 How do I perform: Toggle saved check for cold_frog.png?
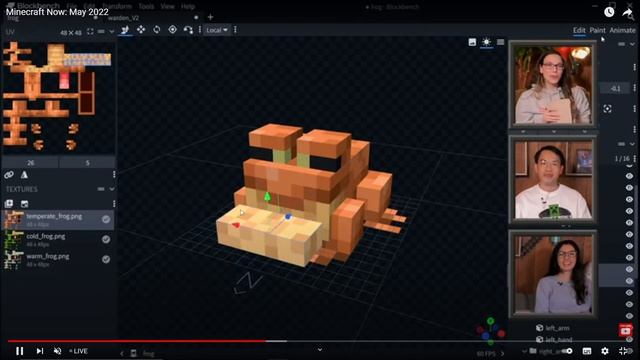(x=106, y=239)
